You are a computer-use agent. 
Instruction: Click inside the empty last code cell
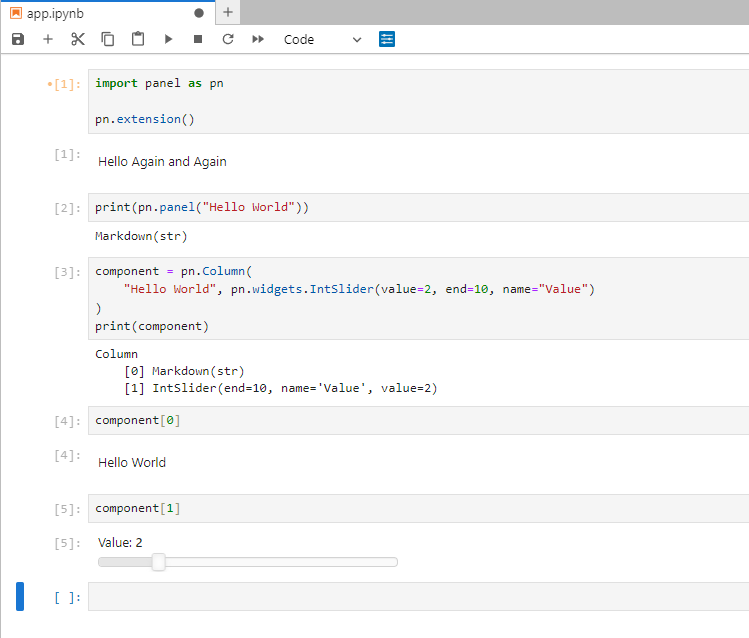tap(418, 596)
